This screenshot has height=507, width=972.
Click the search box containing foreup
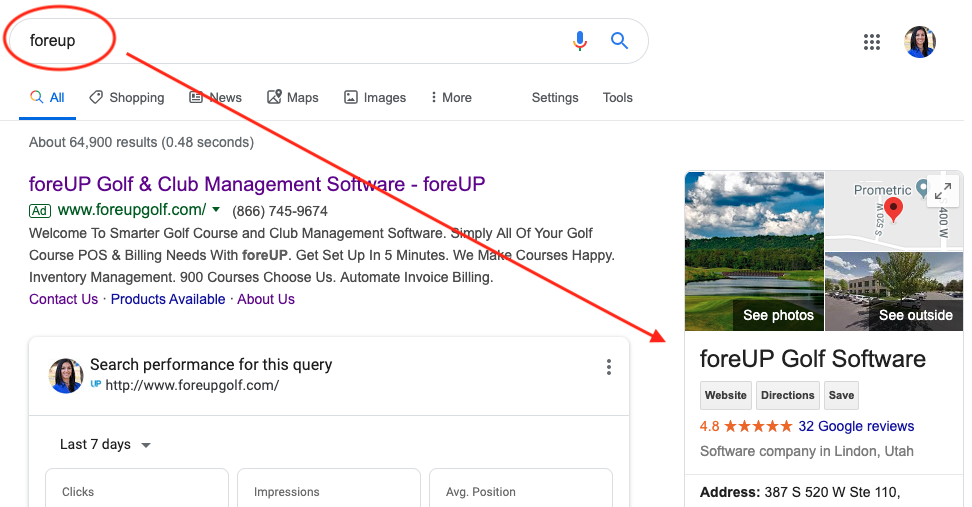(x=300, y=41)
